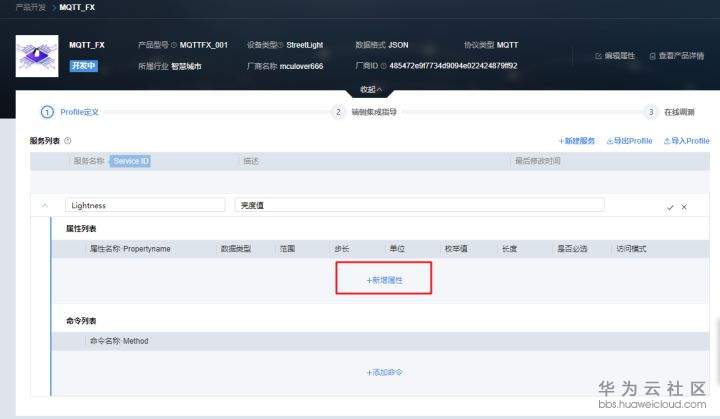
Task: Confirm service edit with checkmark icon
Action: pos(670,207)
